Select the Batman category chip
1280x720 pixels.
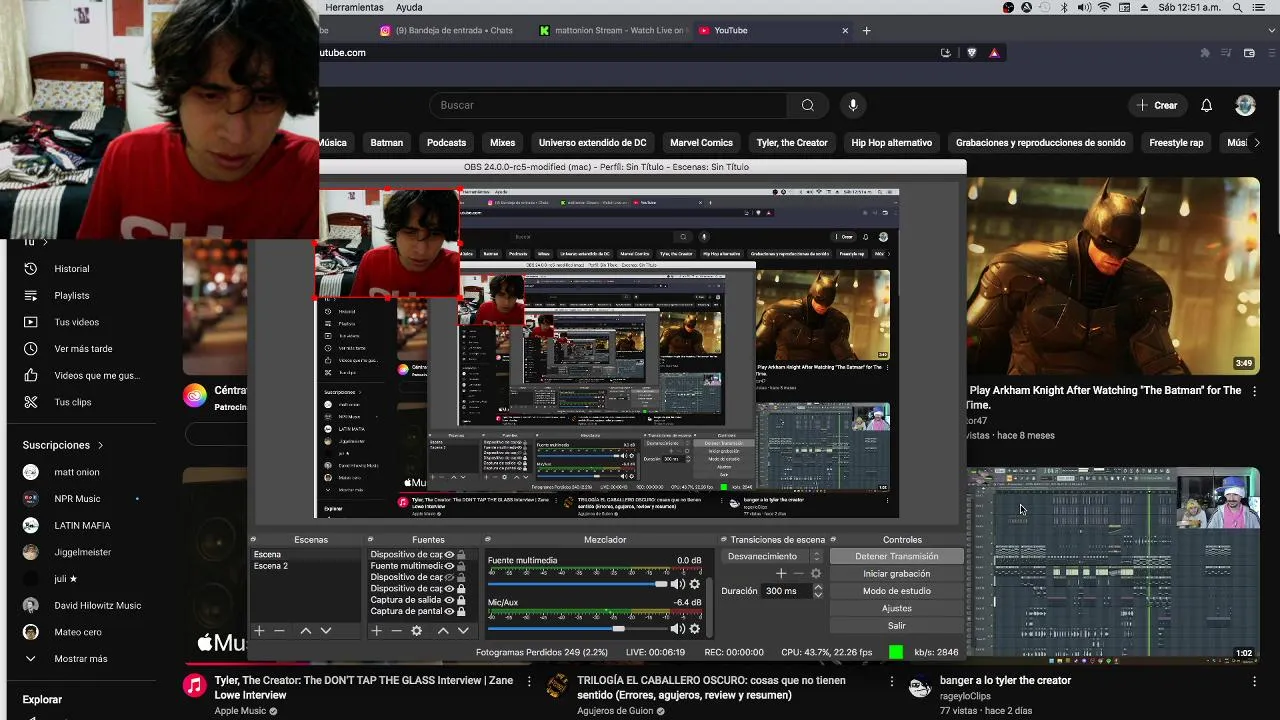coord(387,143)
